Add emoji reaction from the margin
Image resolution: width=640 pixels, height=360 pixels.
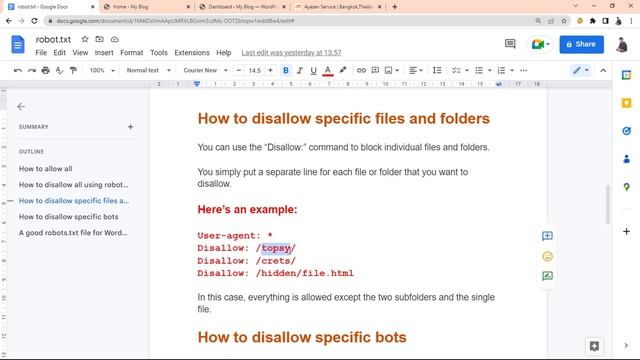point(547,256)
